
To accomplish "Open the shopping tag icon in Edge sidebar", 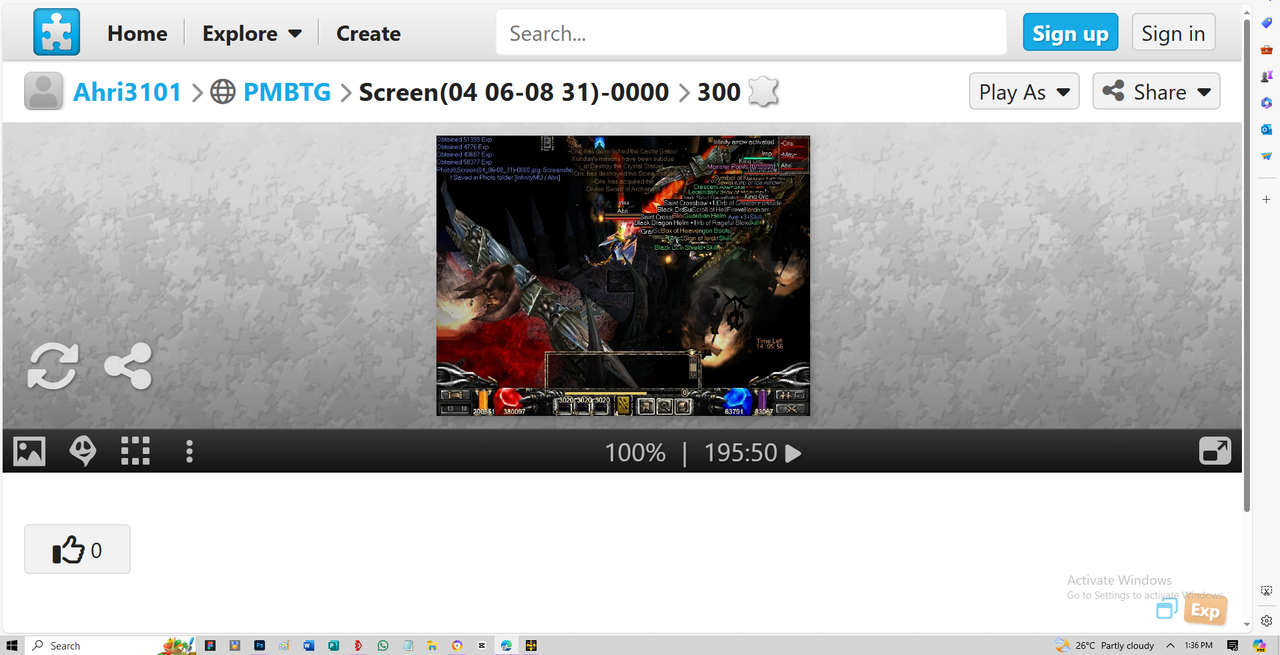I will [x=1267, y=23].
